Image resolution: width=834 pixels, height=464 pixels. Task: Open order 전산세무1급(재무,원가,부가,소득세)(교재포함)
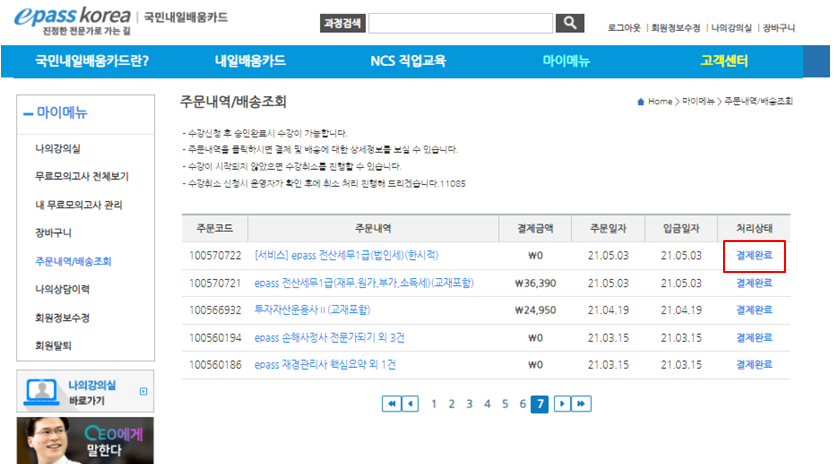point(364,283)
